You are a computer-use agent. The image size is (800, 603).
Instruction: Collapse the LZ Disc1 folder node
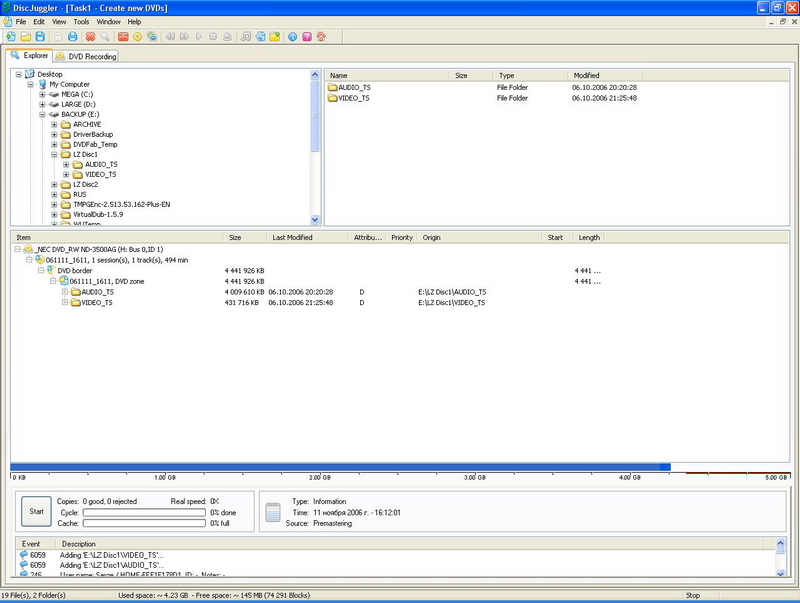[54, 155]
